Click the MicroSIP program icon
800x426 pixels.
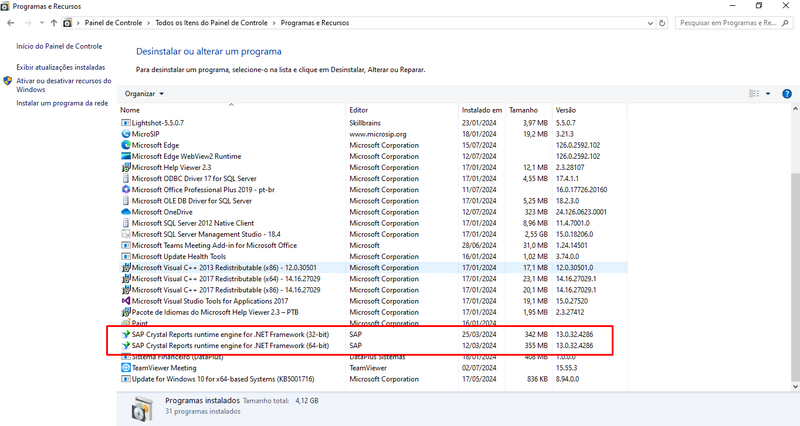[126, 134]
